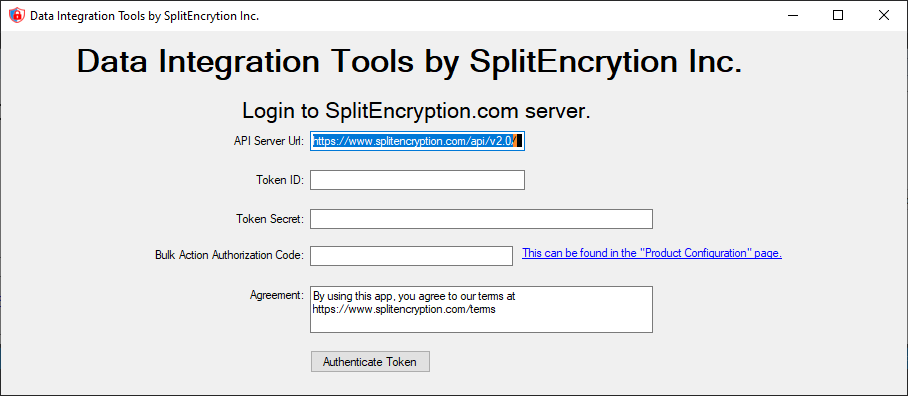Open the "Product Configuration" page link
This screenshot has height=396, width=908.
652,253
